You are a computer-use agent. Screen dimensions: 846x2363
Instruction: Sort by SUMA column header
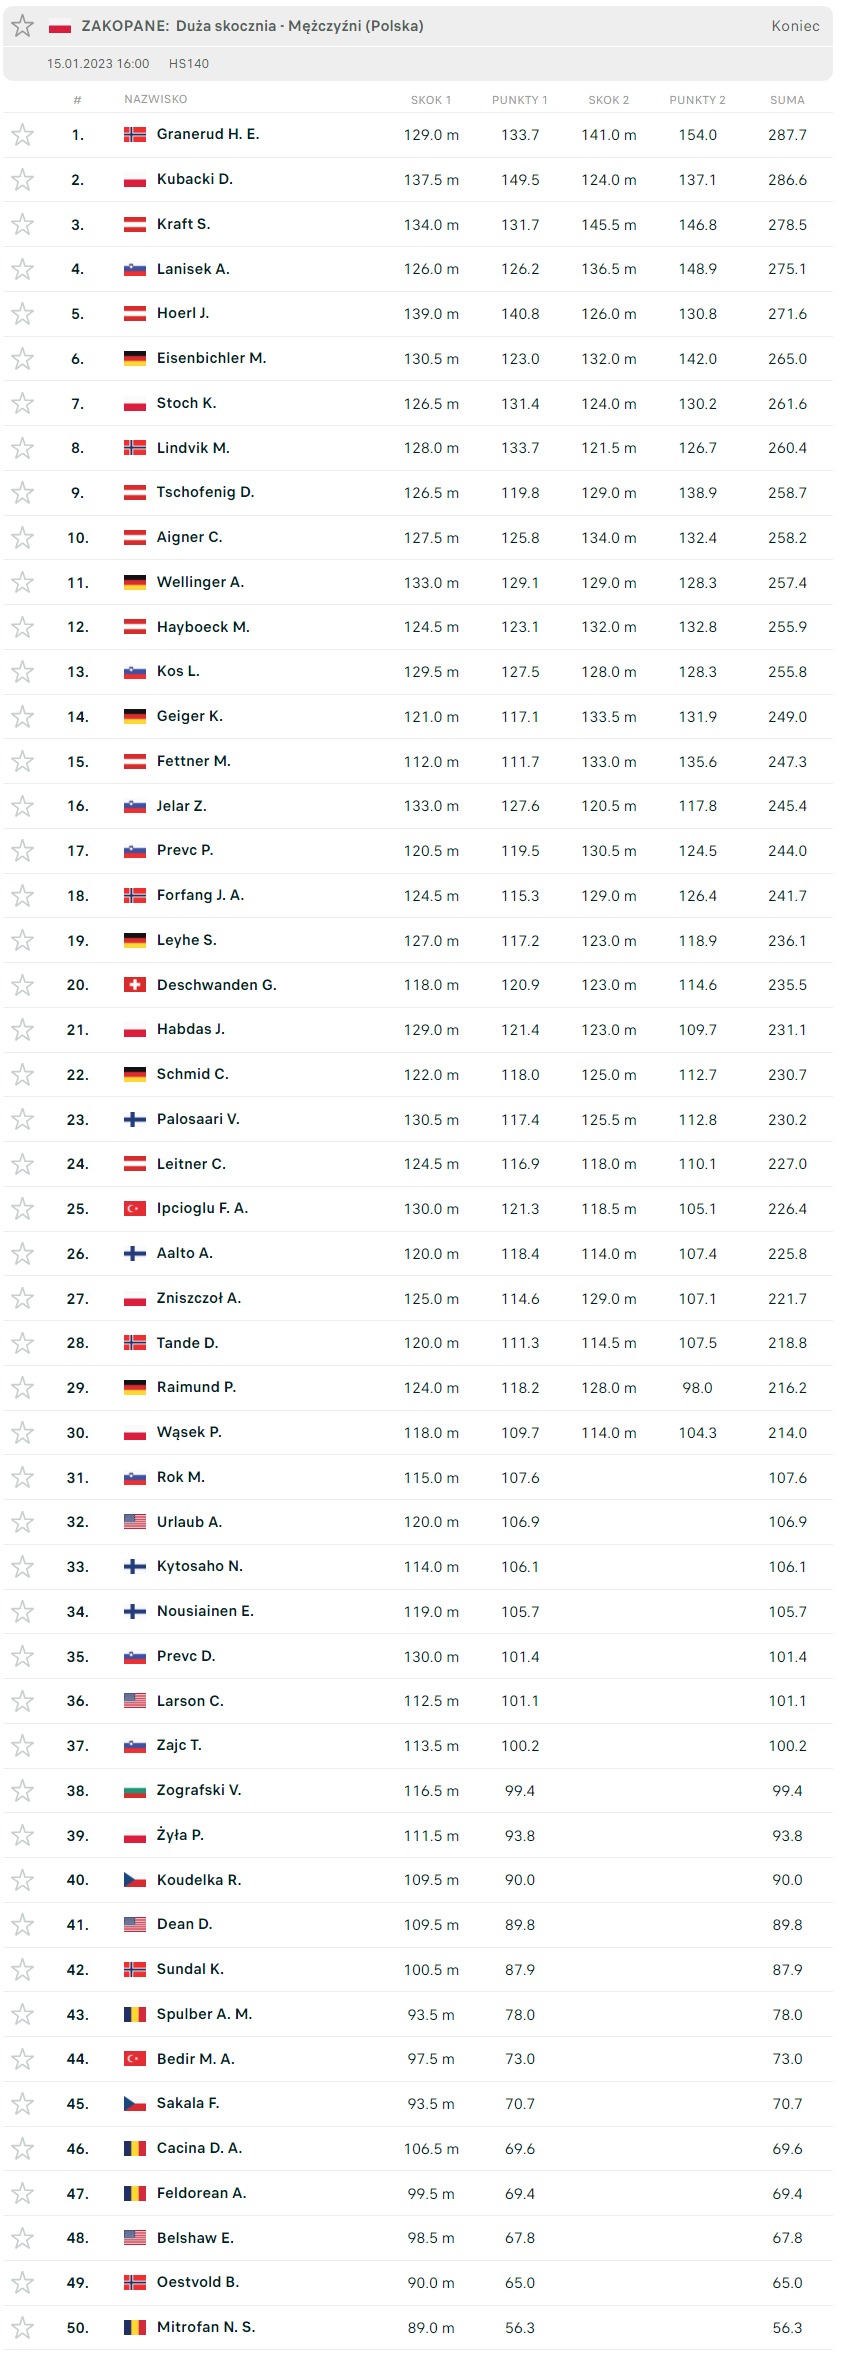point(787,100)
